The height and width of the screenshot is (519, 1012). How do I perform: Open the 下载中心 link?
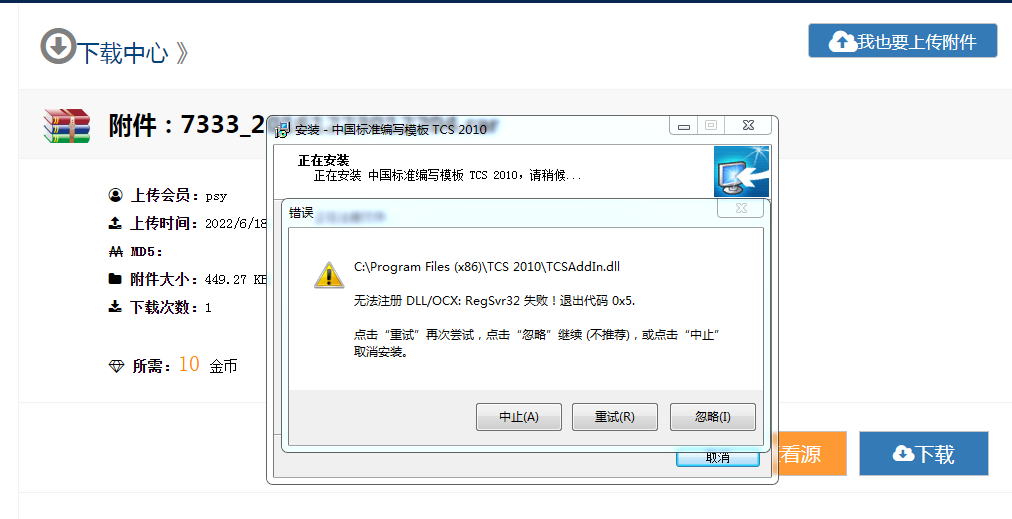(123, 53)
